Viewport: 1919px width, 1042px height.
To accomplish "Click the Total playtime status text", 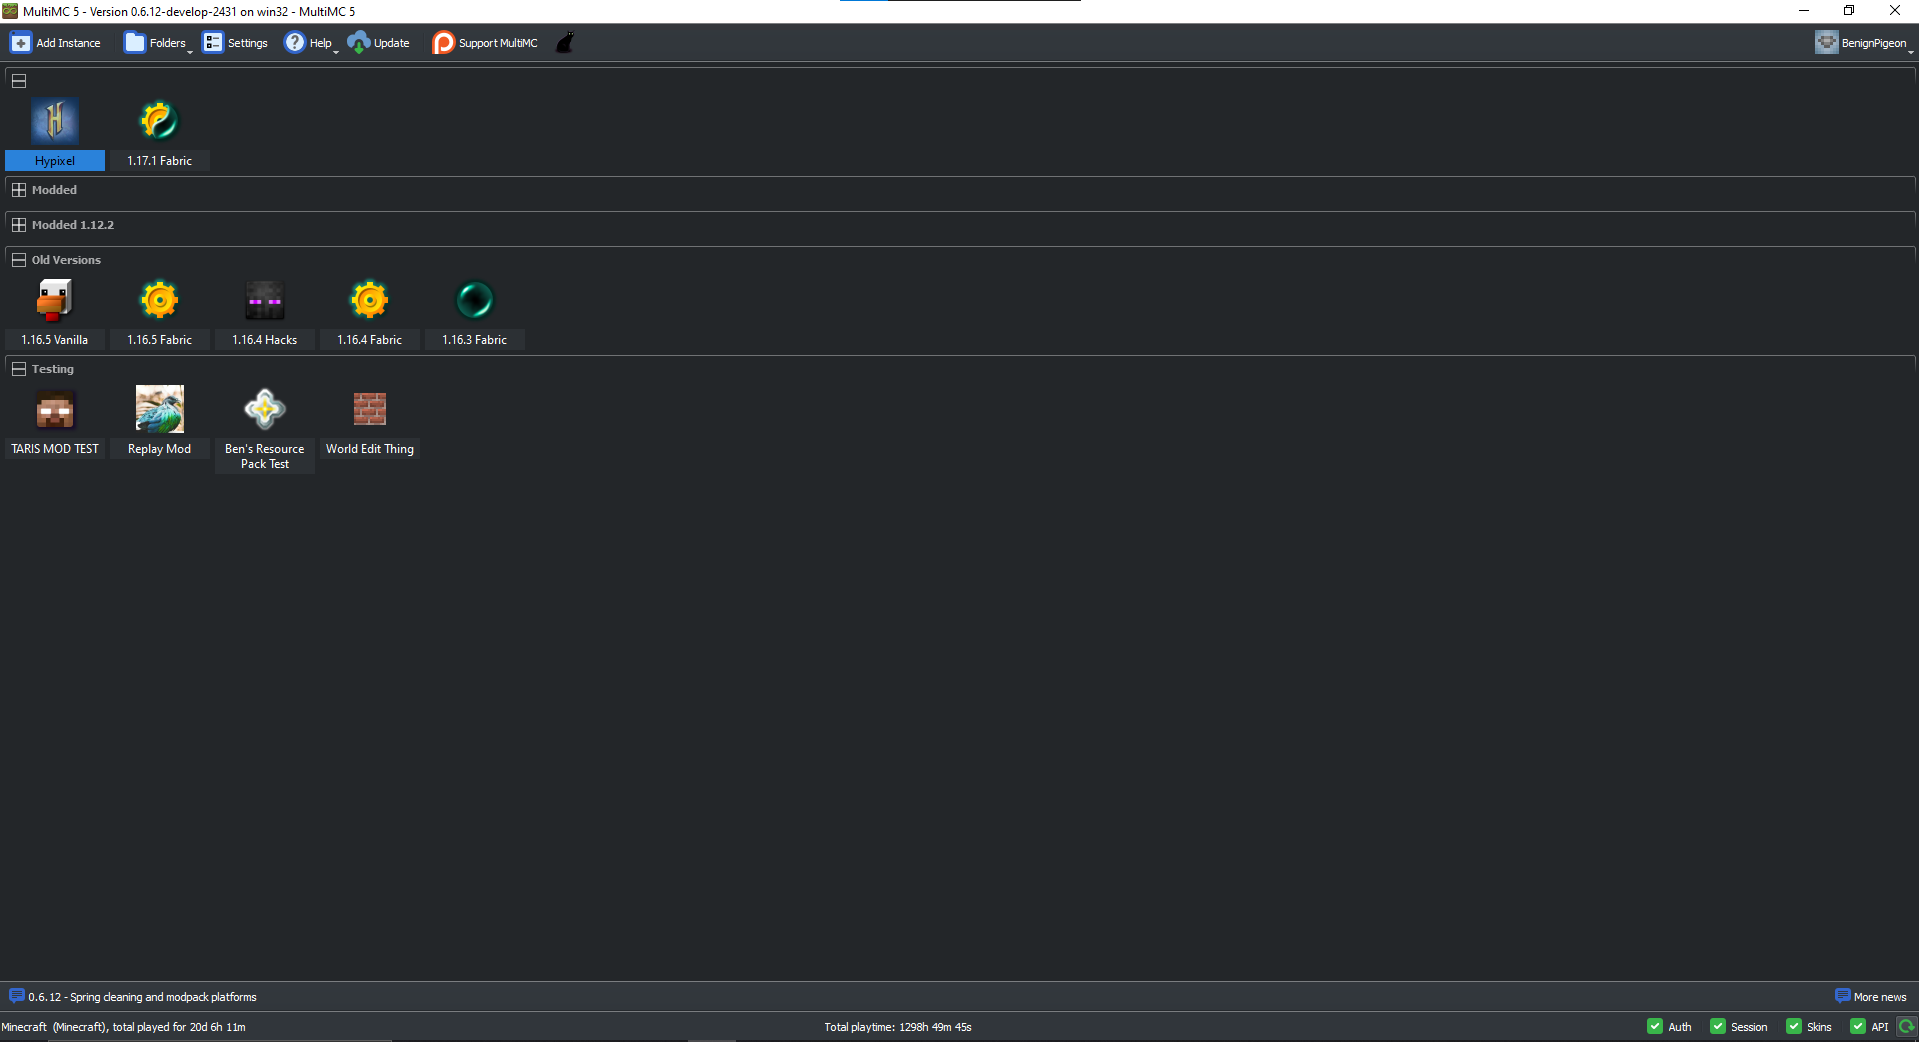I will 898,1027.
